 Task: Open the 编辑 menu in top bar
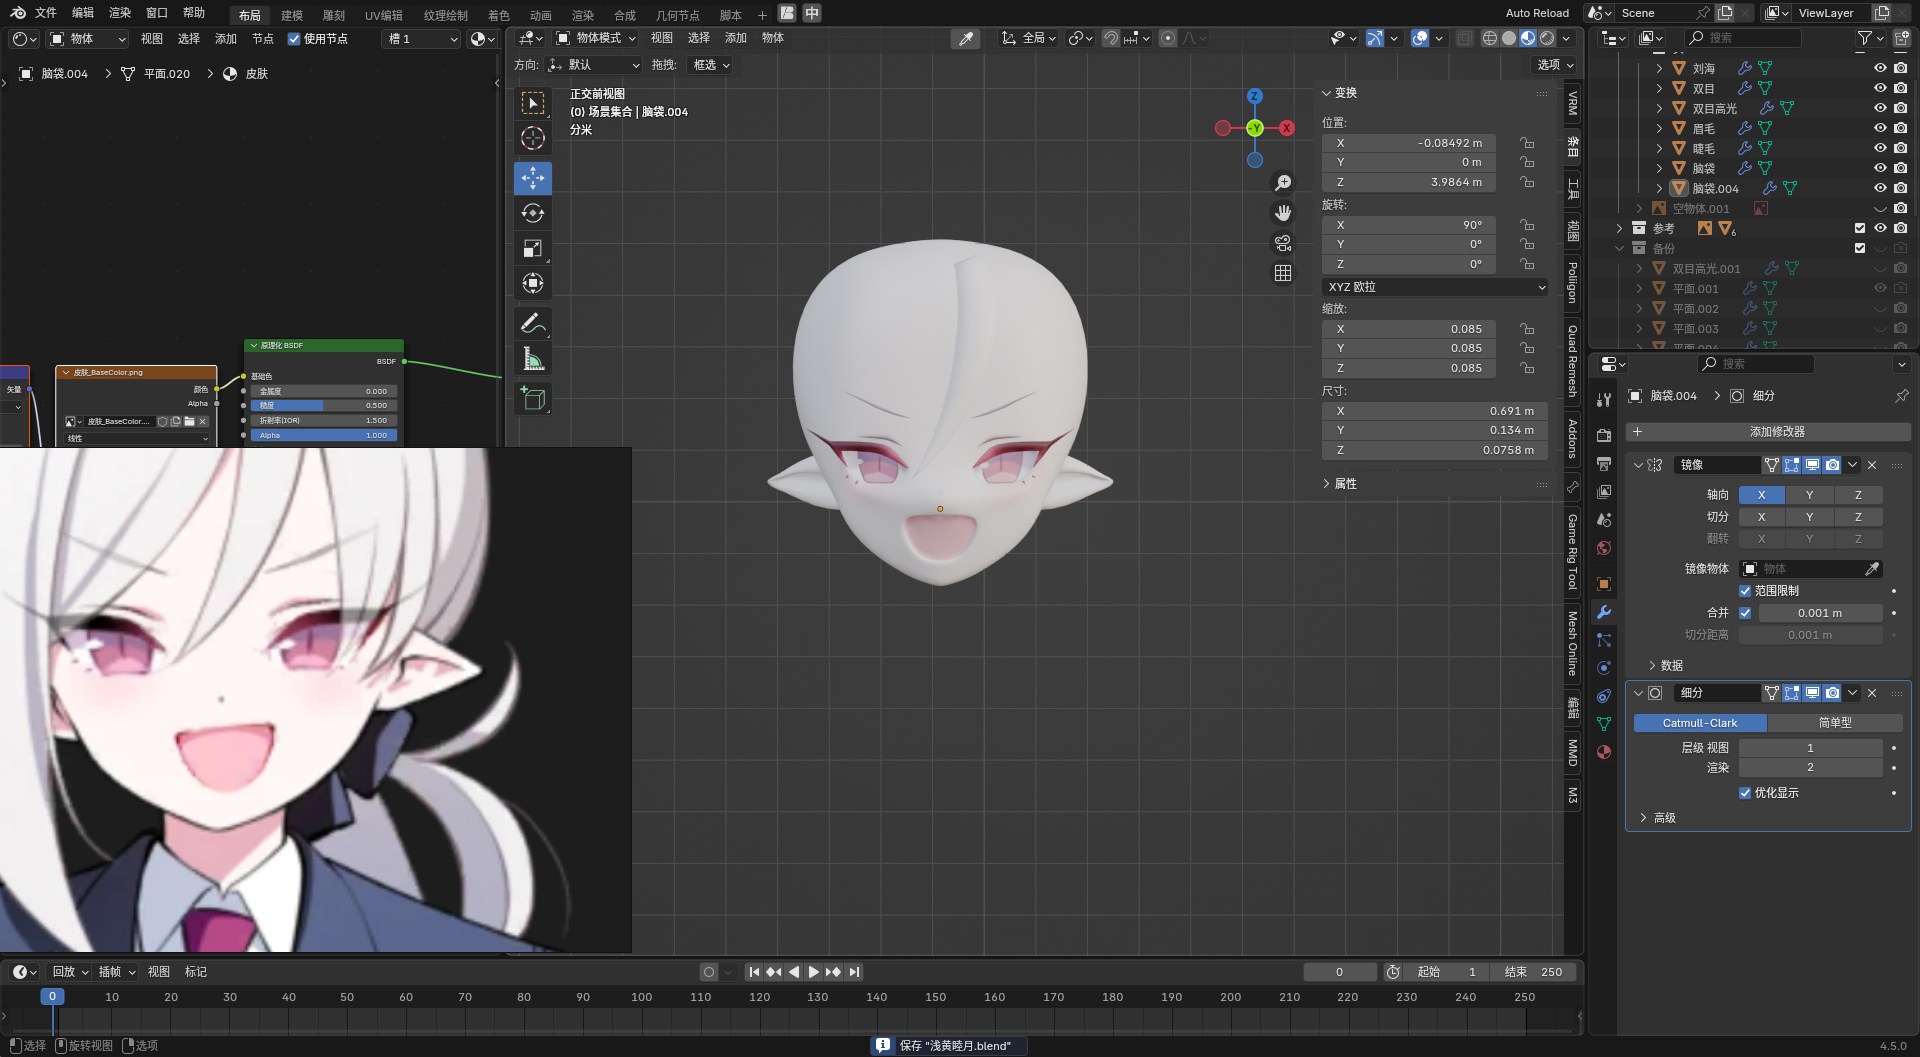pos(83,13)
